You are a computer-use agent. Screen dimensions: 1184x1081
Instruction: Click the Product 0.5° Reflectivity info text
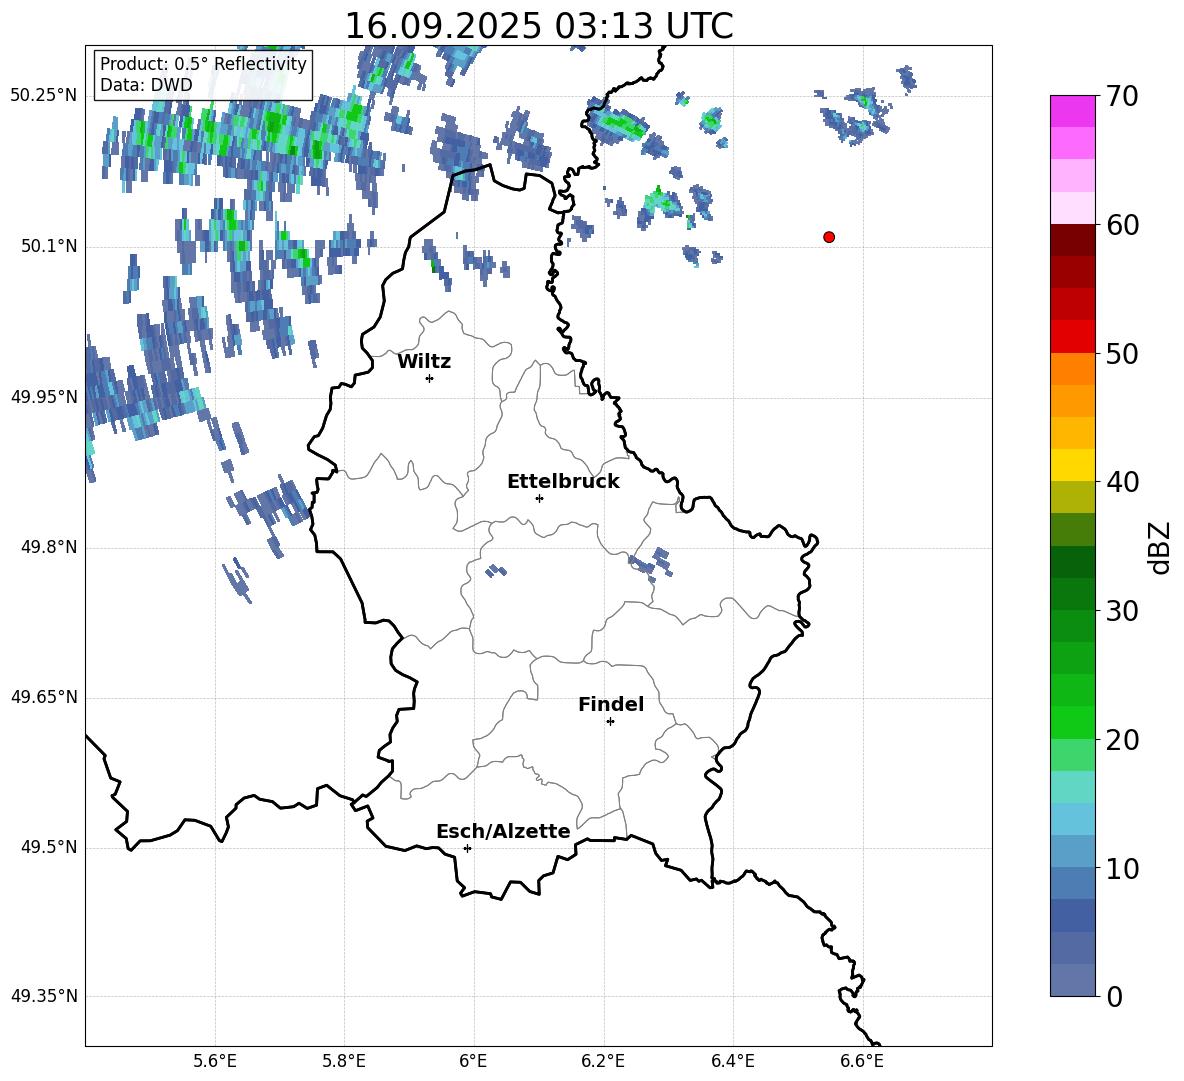(203, 64)
